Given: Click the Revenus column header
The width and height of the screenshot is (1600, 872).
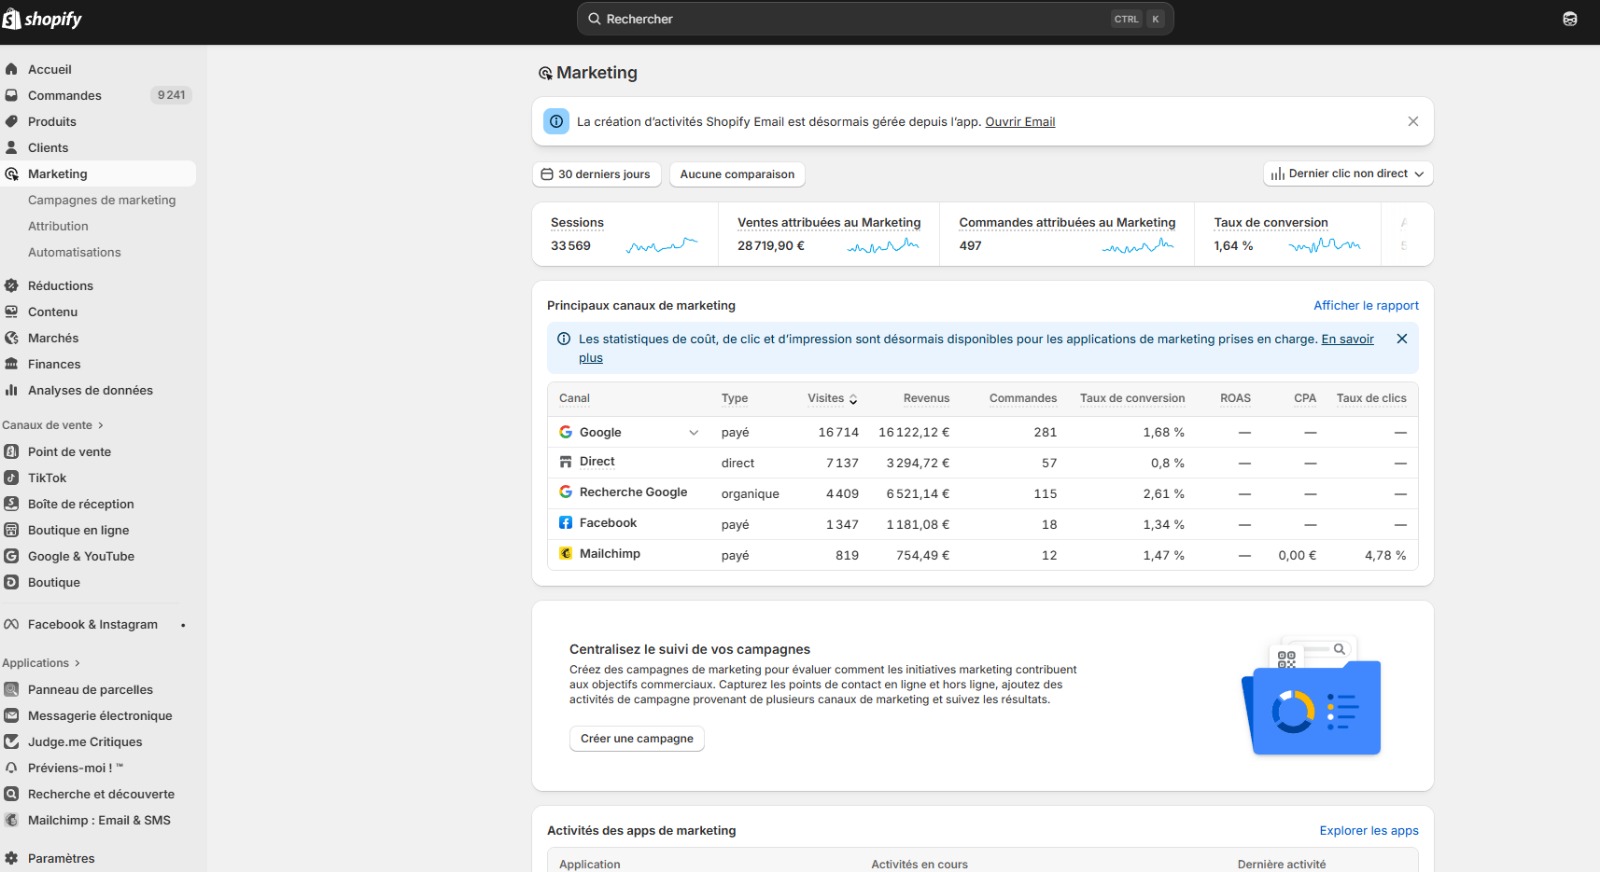Looking at the screenshot, I should pyautogui.click(x=926, y=398).
